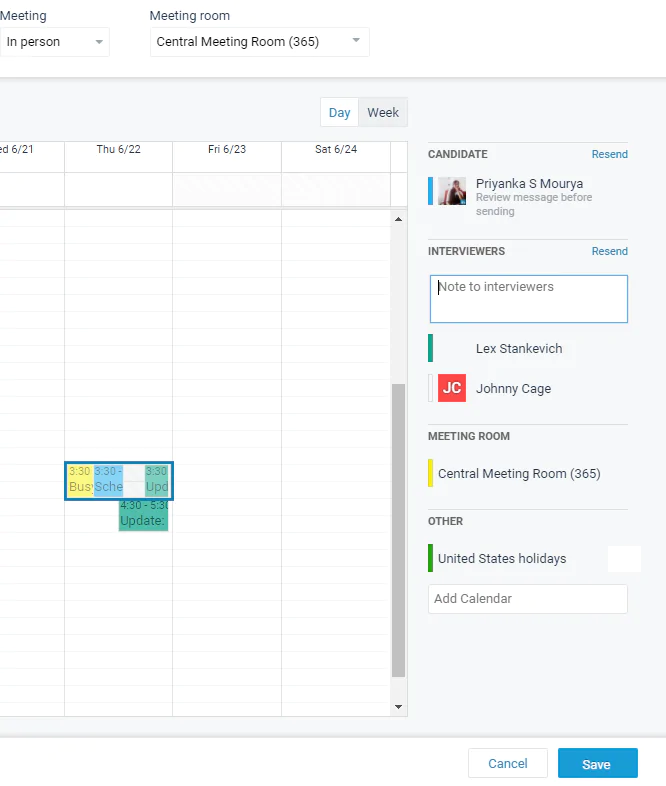This screenshot has height=786, width=666.
Task: Select Sat 6/24 column header
Action: [336, 149]
